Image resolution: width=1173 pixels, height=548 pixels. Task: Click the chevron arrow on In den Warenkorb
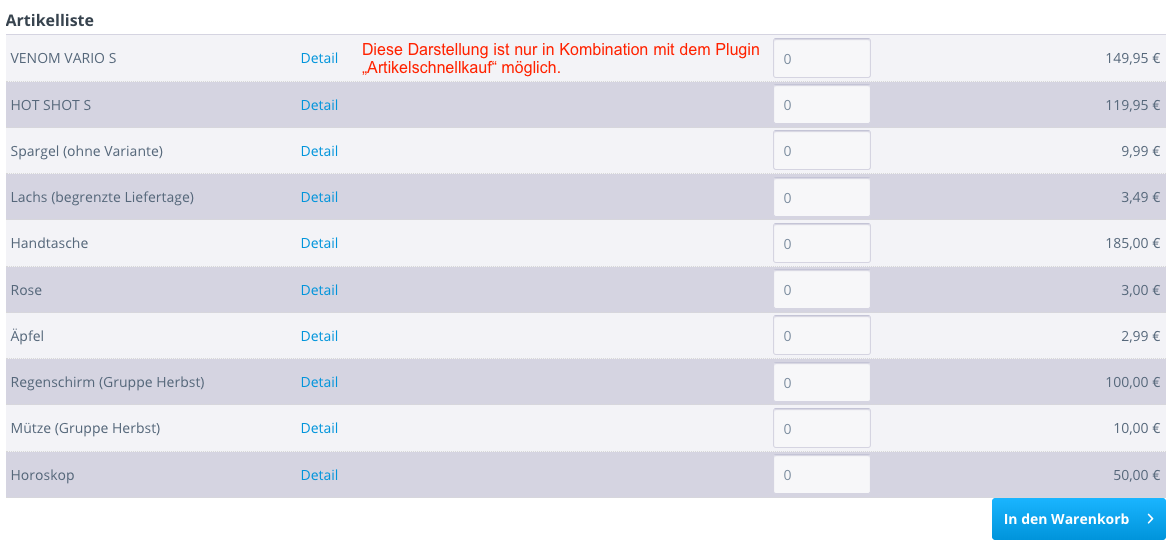1151,519
